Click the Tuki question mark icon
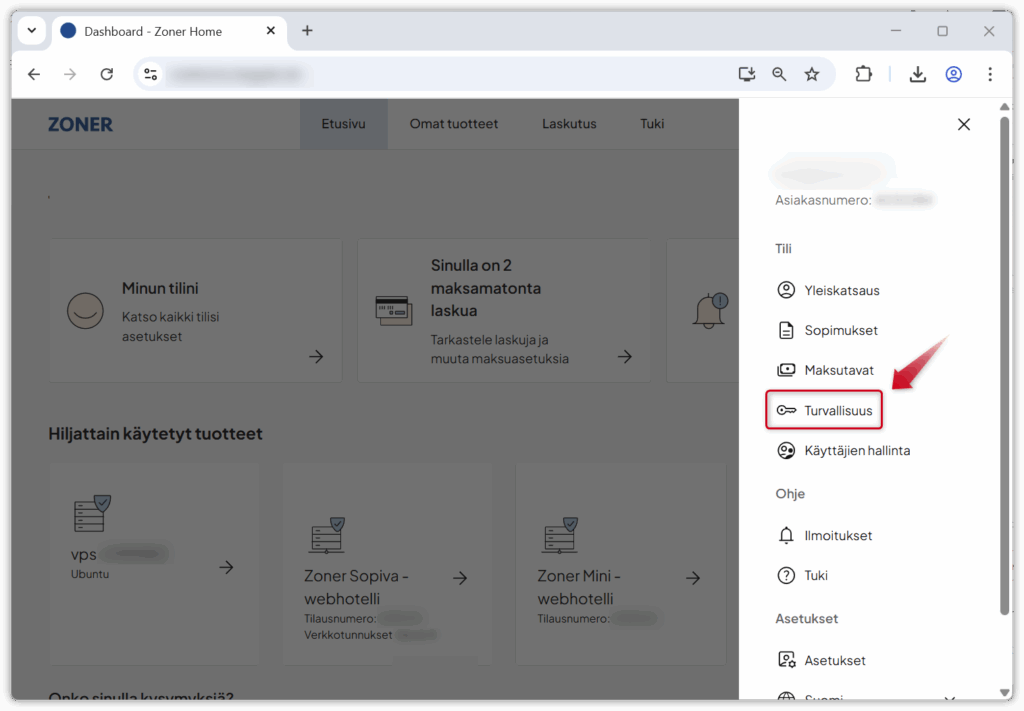 point(786,576)
